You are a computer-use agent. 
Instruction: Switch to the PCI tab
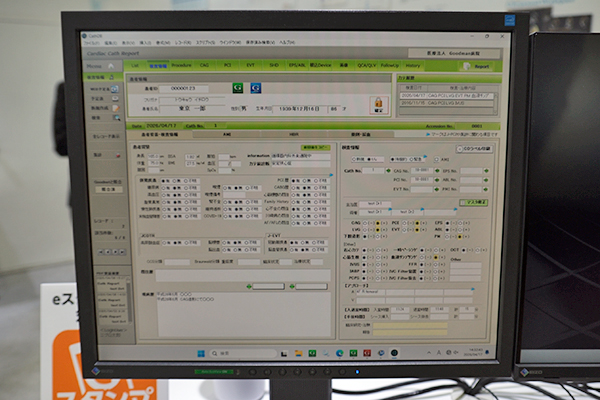pos(227,65)
